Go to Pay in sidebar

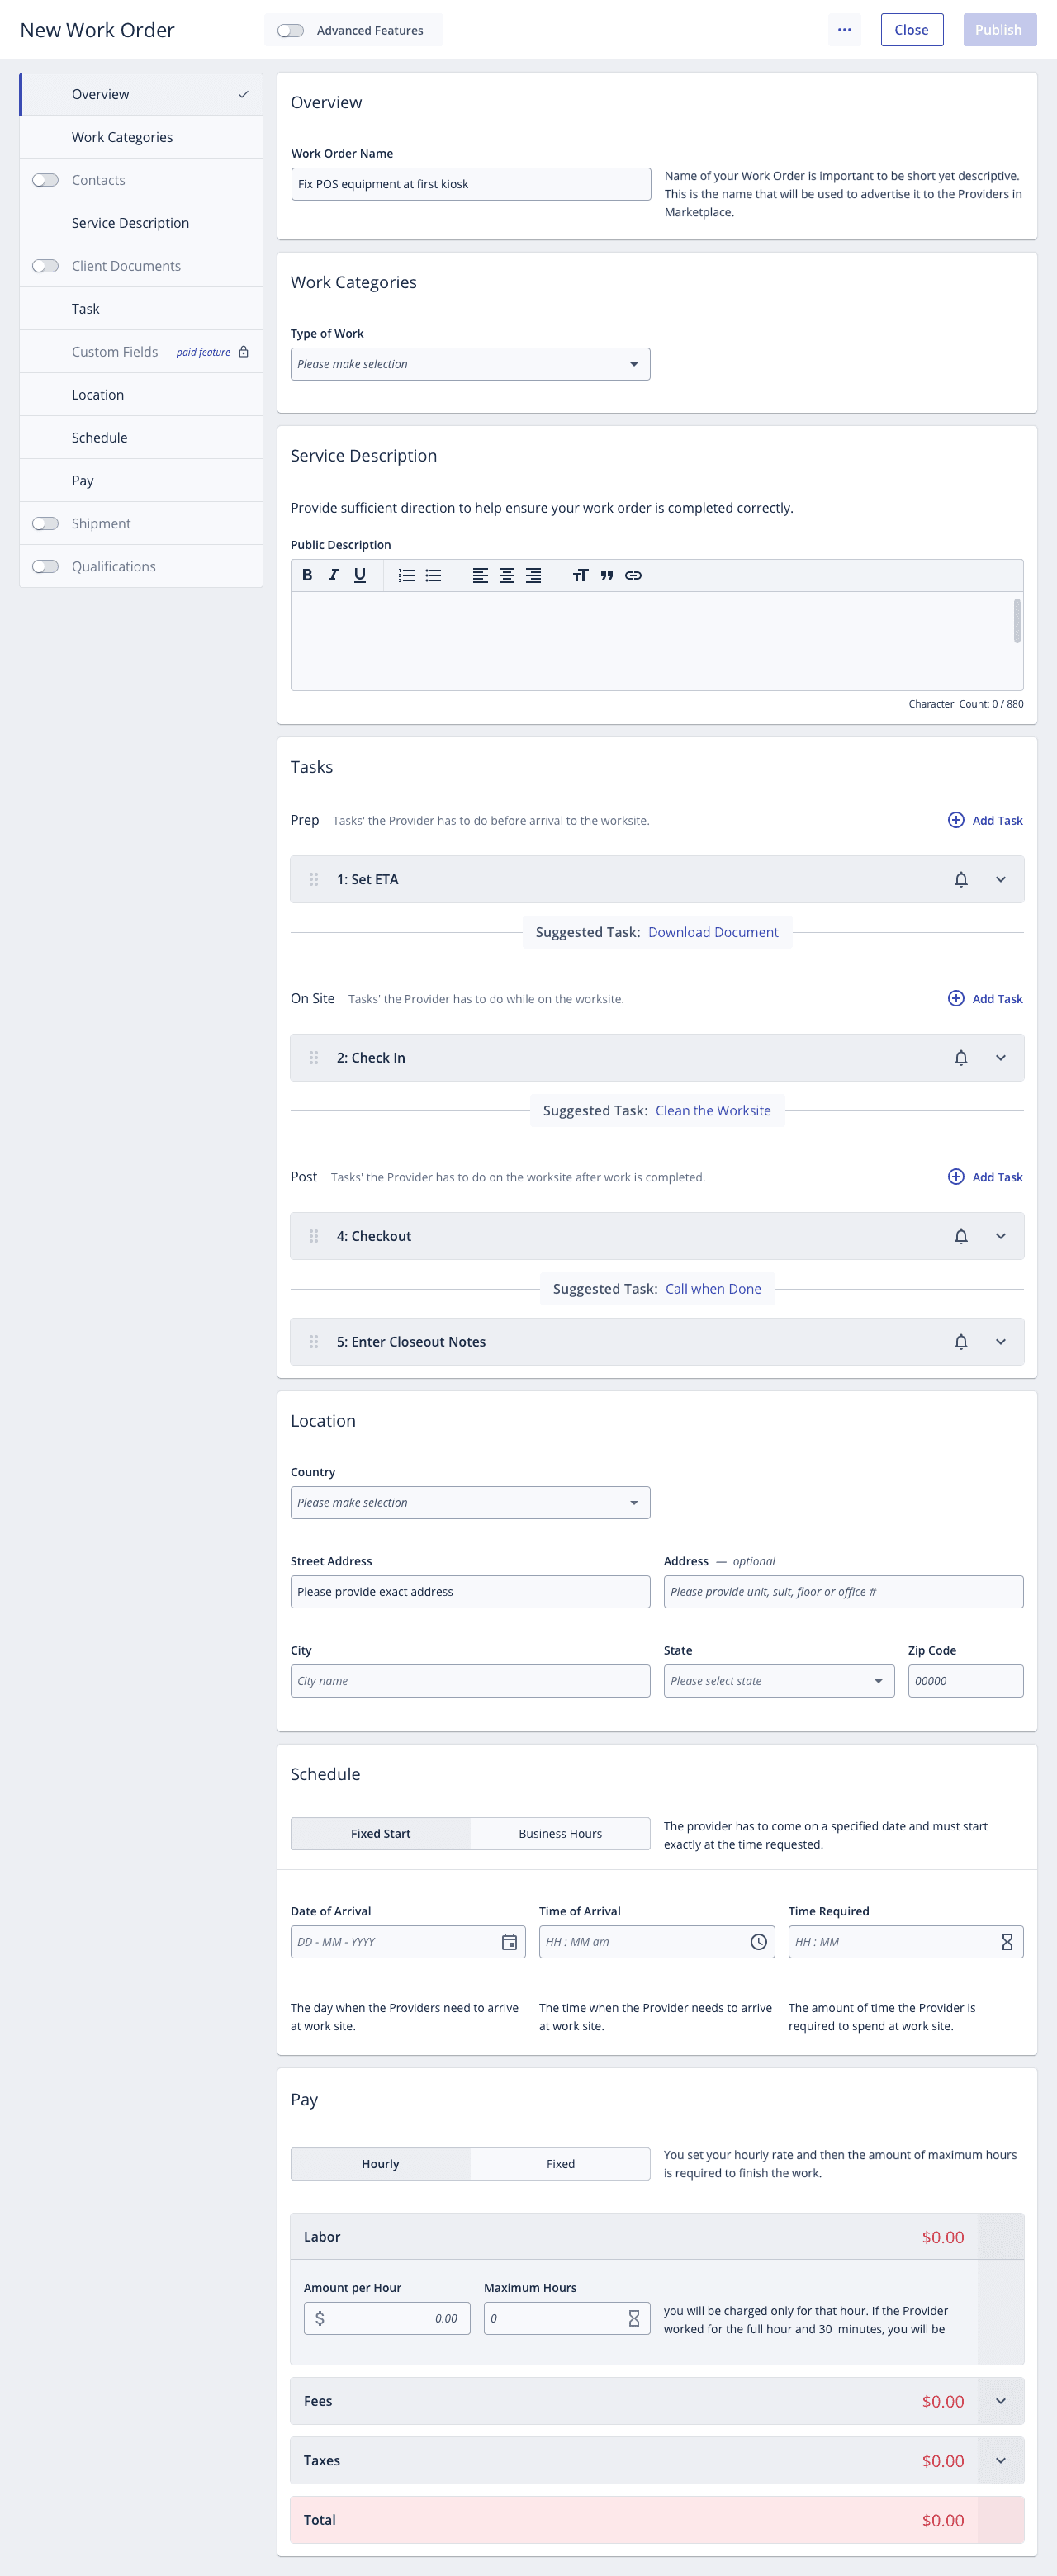(x=141, y=481)
